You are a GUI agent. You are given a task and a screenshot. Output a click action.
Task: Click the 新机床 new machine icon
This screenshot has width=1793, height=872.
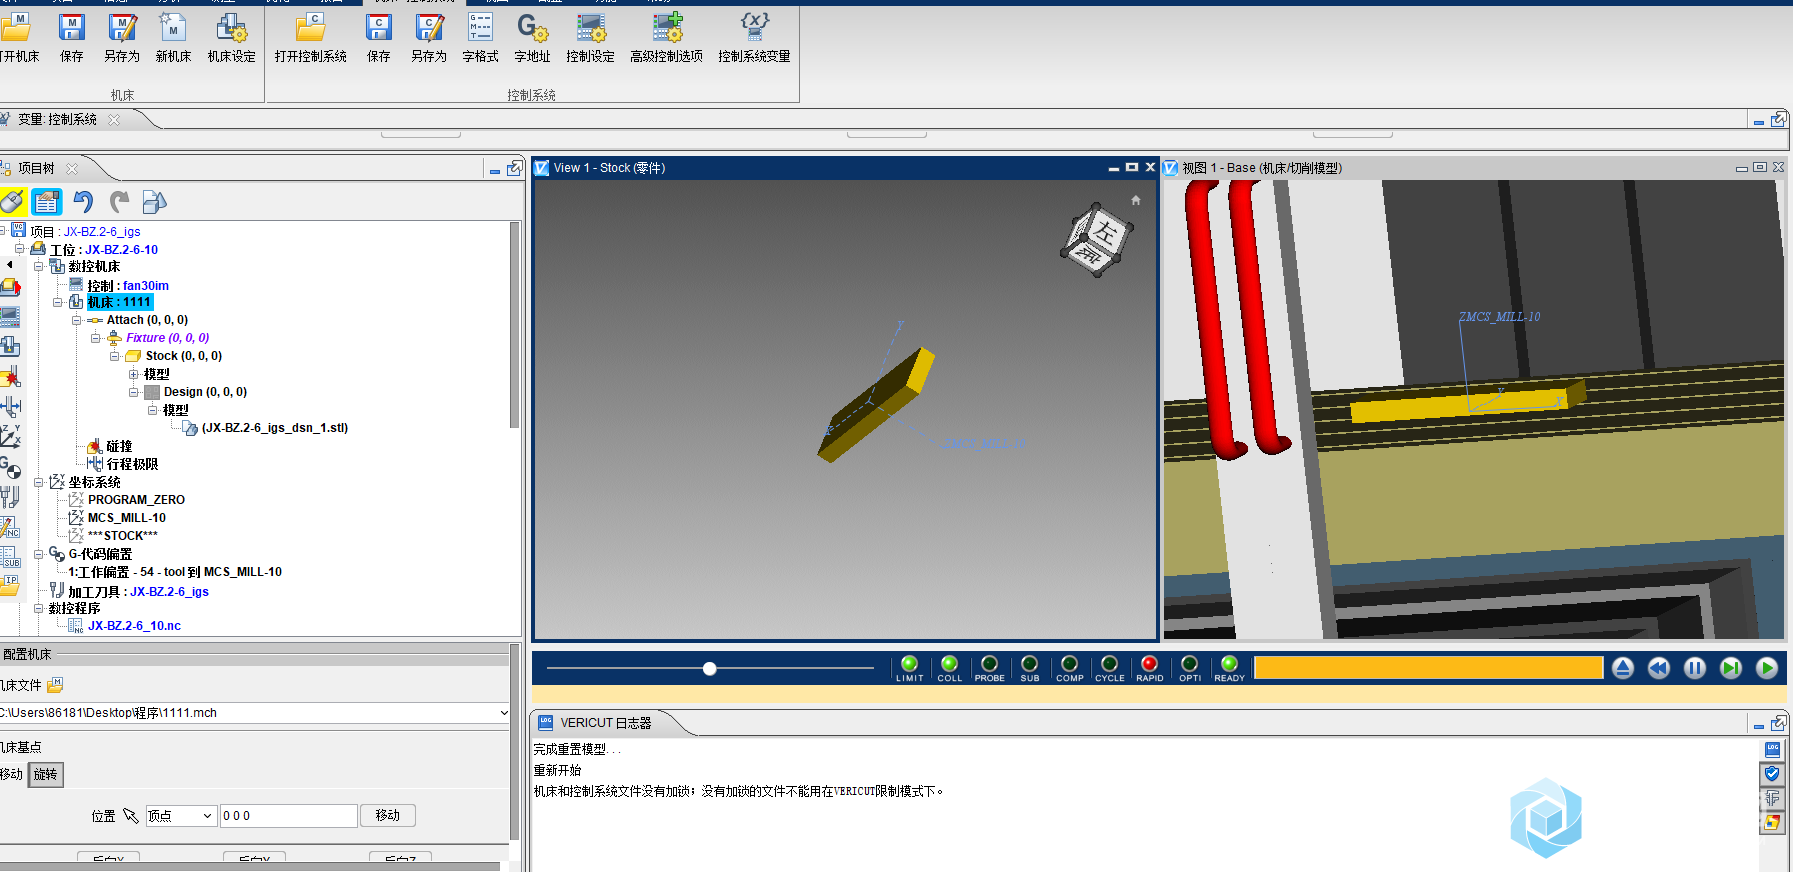pyautogui.click(x=173, y=27)
